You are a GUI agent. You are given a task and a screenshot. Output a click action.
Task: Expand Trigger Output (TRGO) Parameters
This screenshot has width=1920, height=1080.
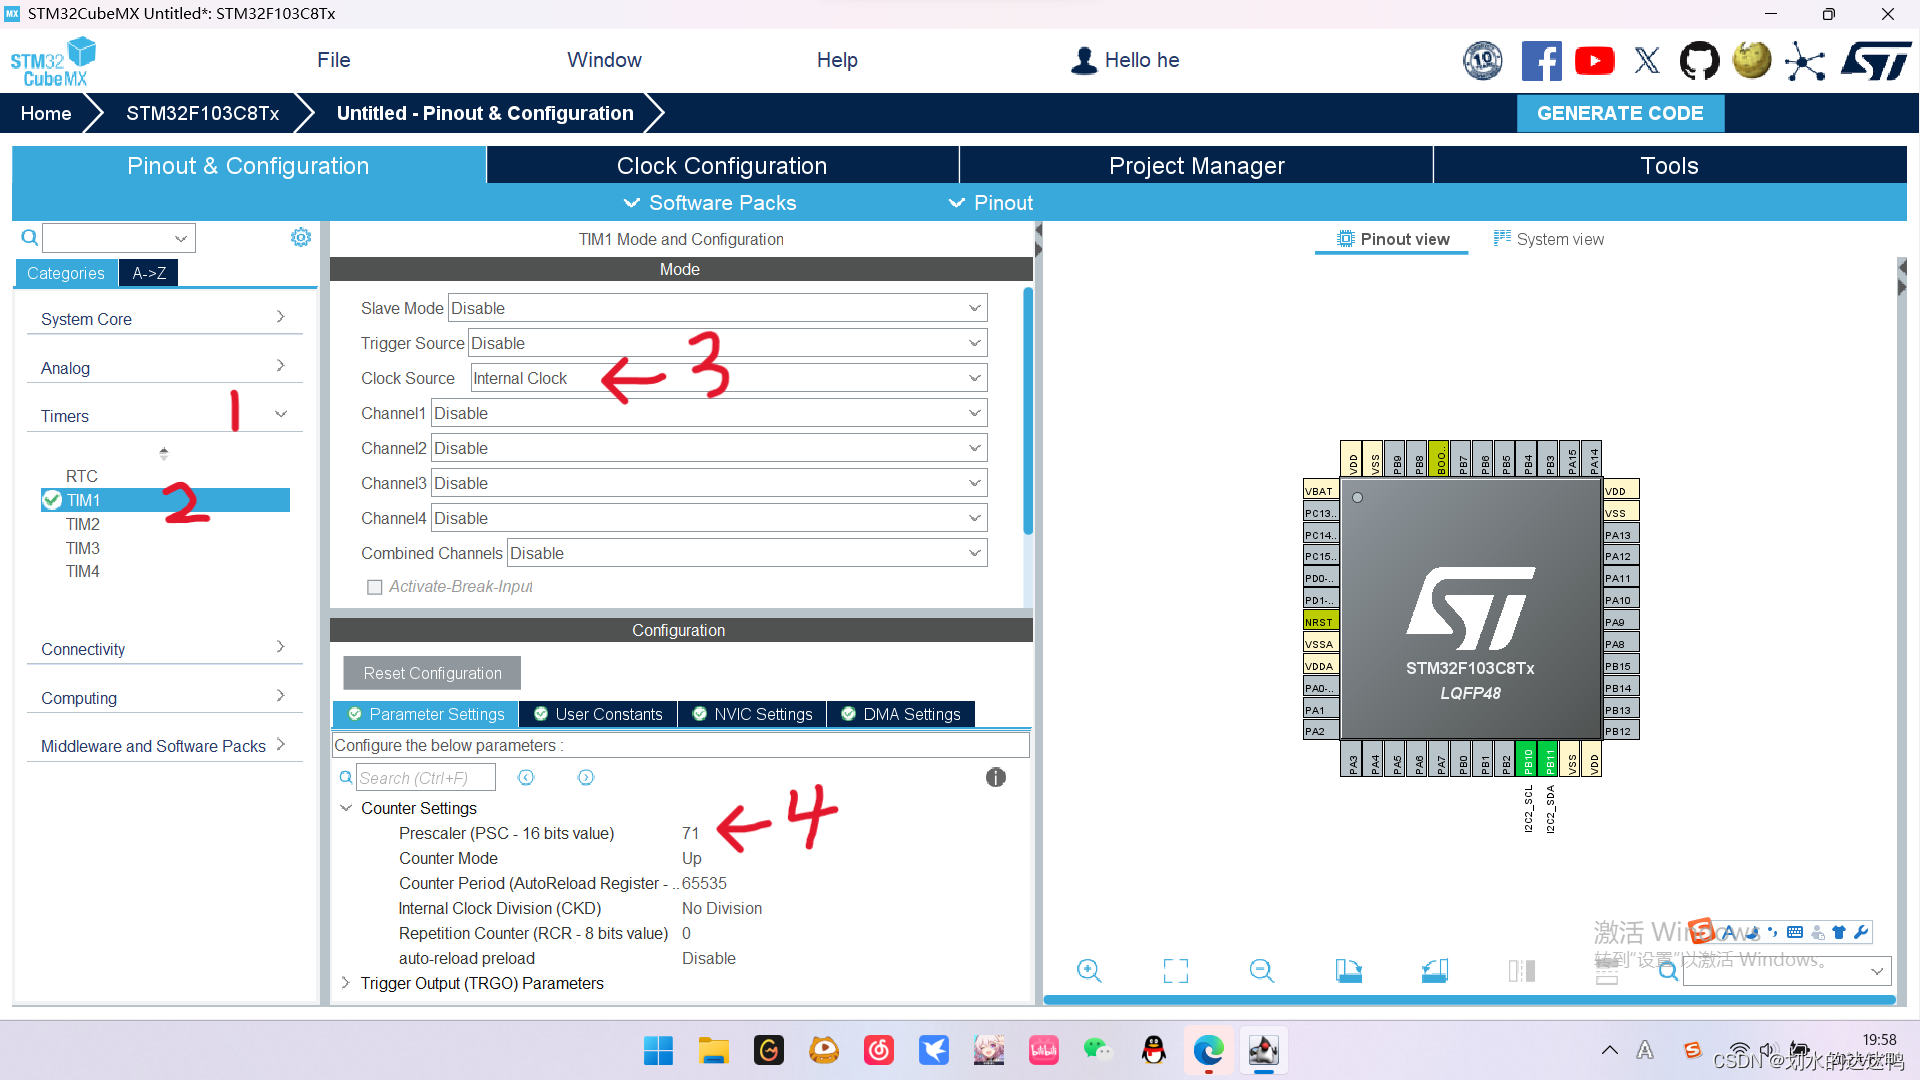pos(346,983)
